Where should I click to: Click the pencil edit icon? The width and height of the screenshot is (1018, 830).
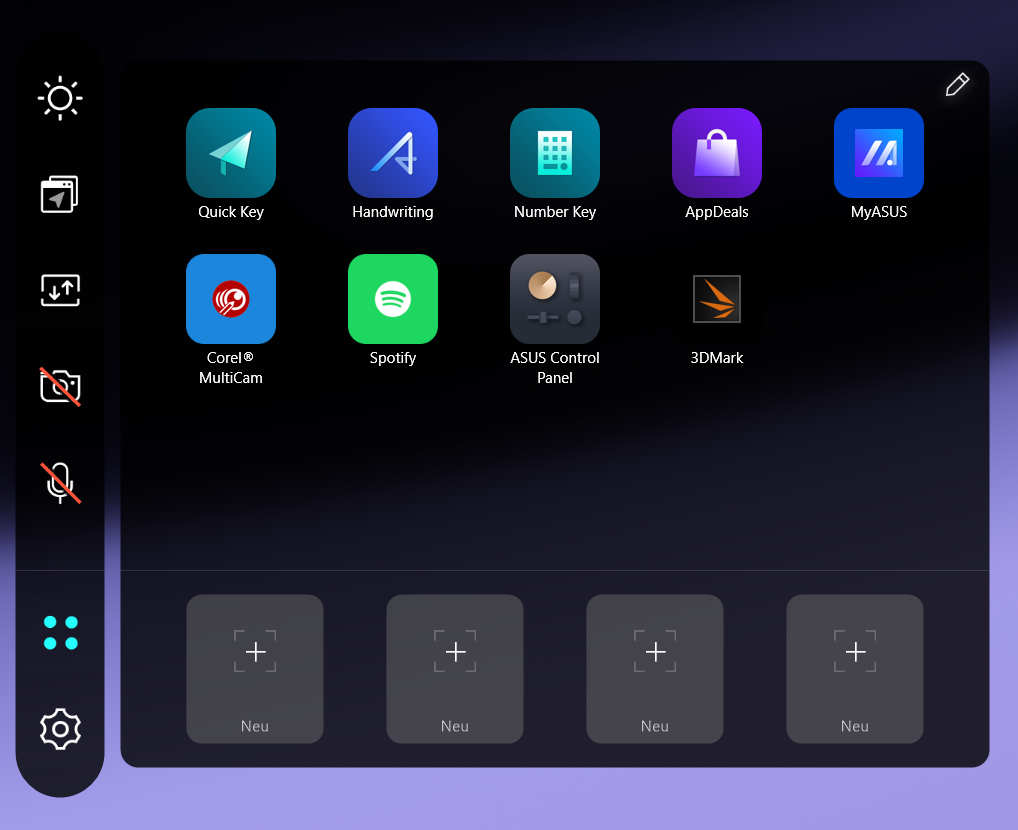(x=957, y=84)
